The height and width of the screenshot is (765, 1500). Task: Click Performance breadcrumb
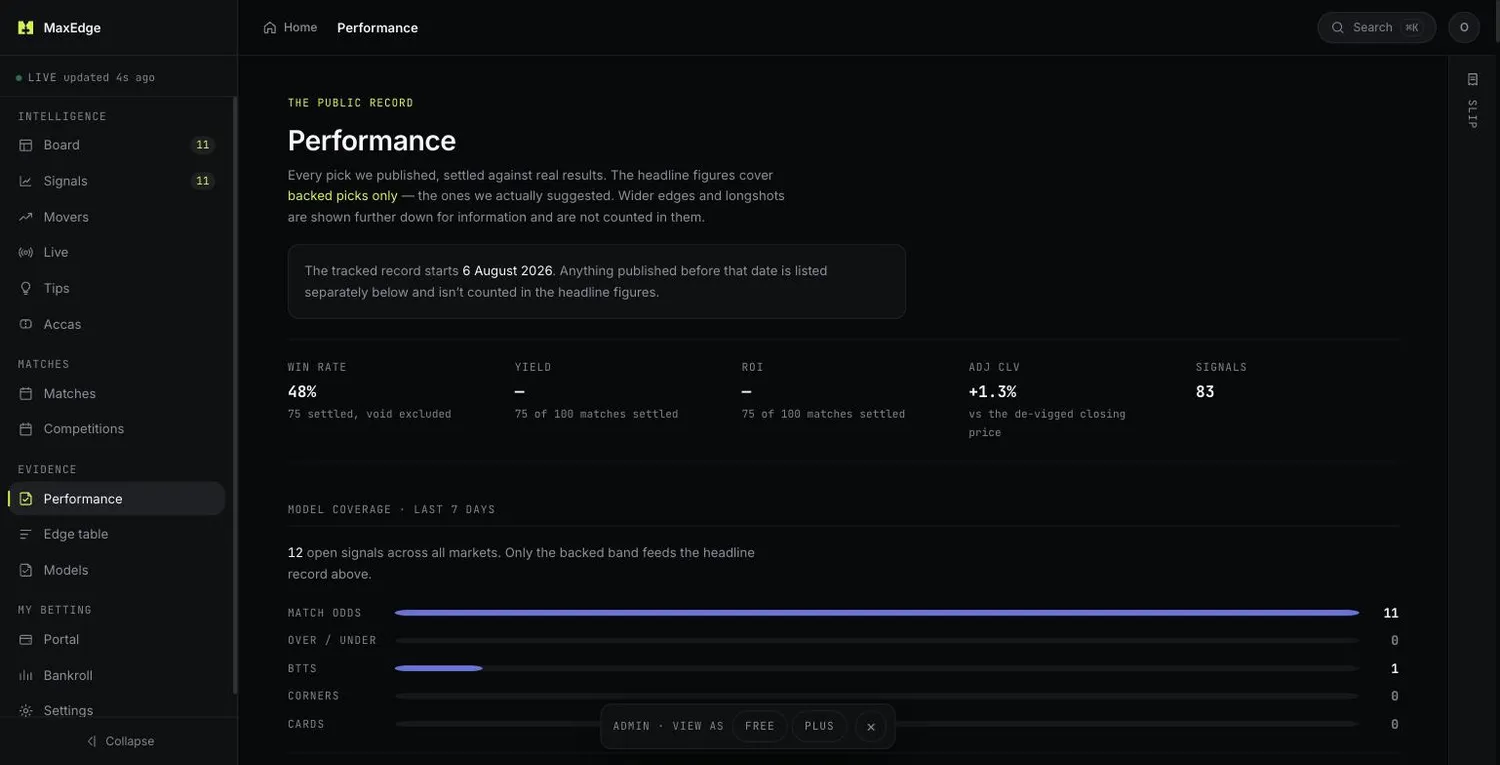[378, 28]
